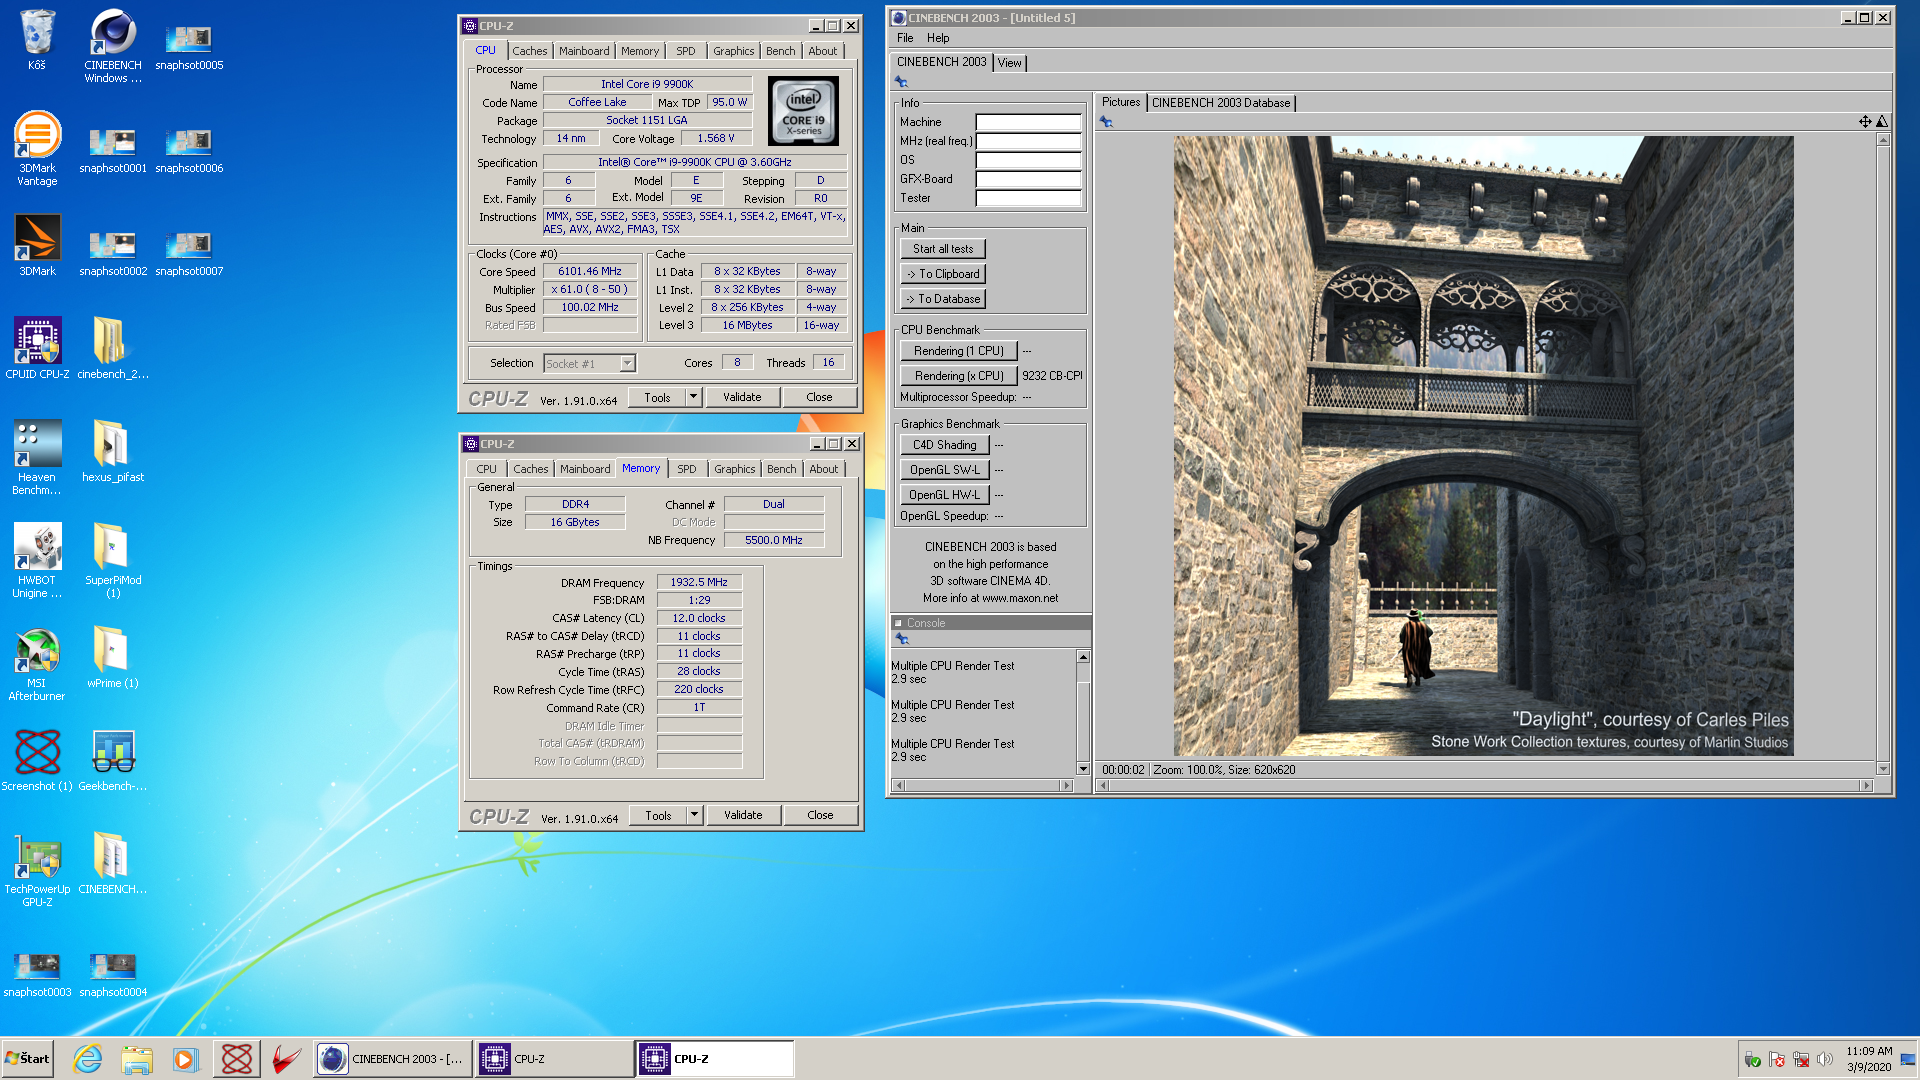
Task: Open Socket #1 selection dropdown
Action: point(590,363)
